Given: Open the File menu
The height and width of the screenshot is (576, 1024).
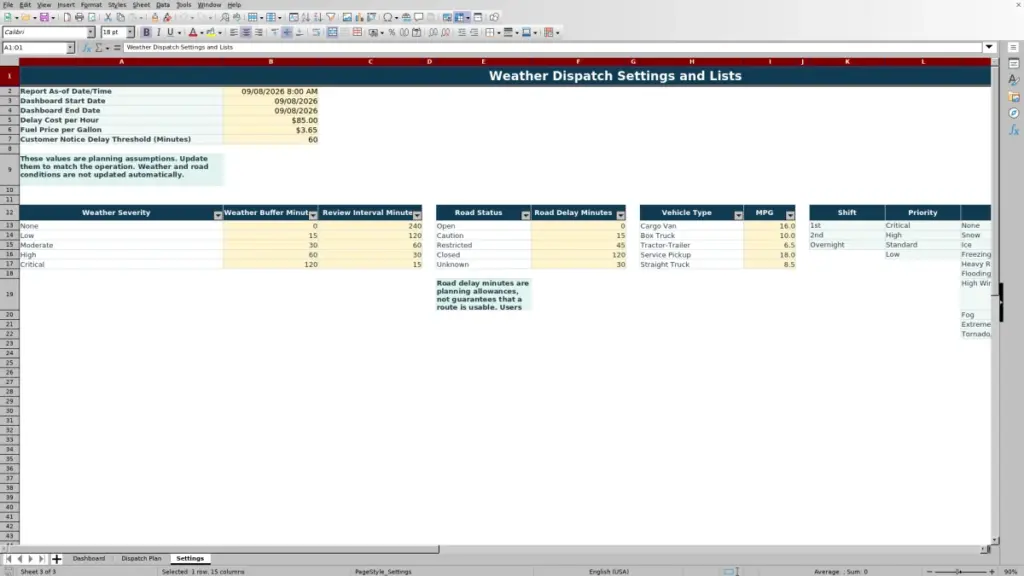Looking at the screenshot, I should click(x=8, y=5).
